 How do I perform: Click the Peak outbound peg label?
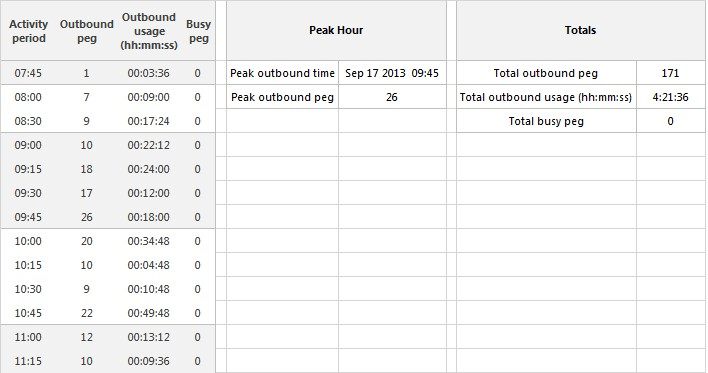click(x=282, y=97)
